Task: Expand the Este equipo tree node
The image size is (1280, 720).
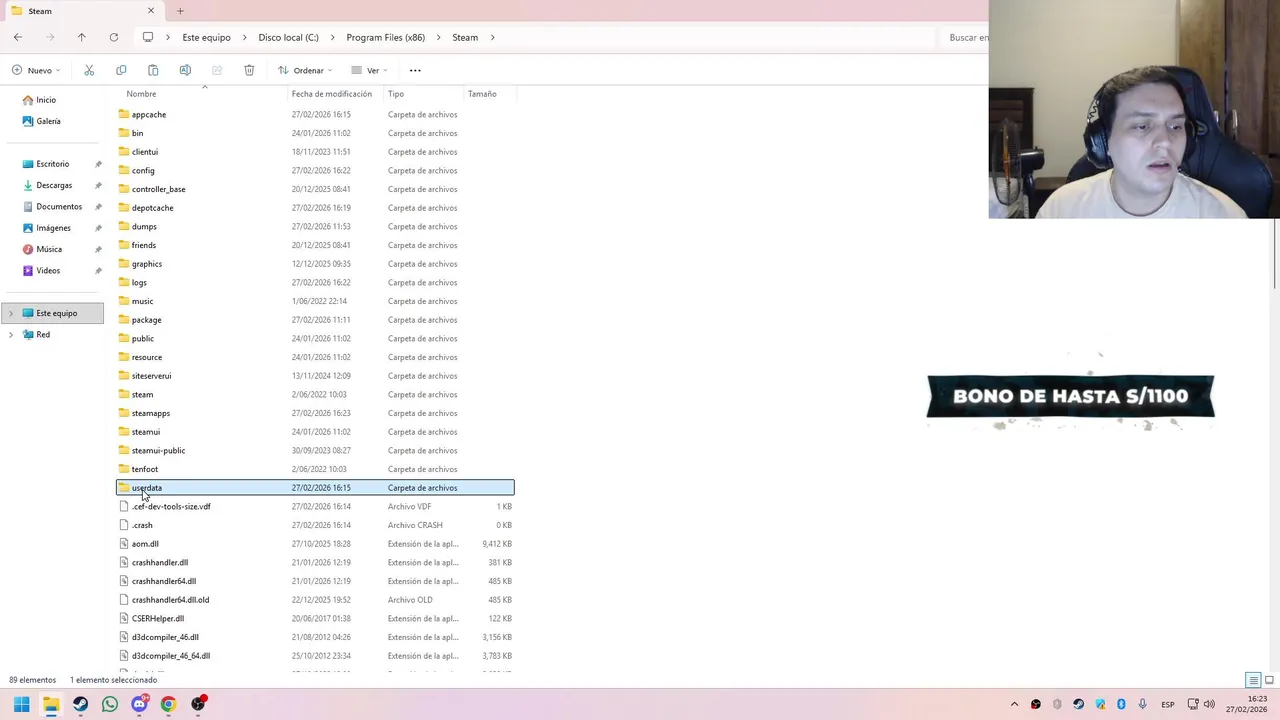Action: click(11, 313)
